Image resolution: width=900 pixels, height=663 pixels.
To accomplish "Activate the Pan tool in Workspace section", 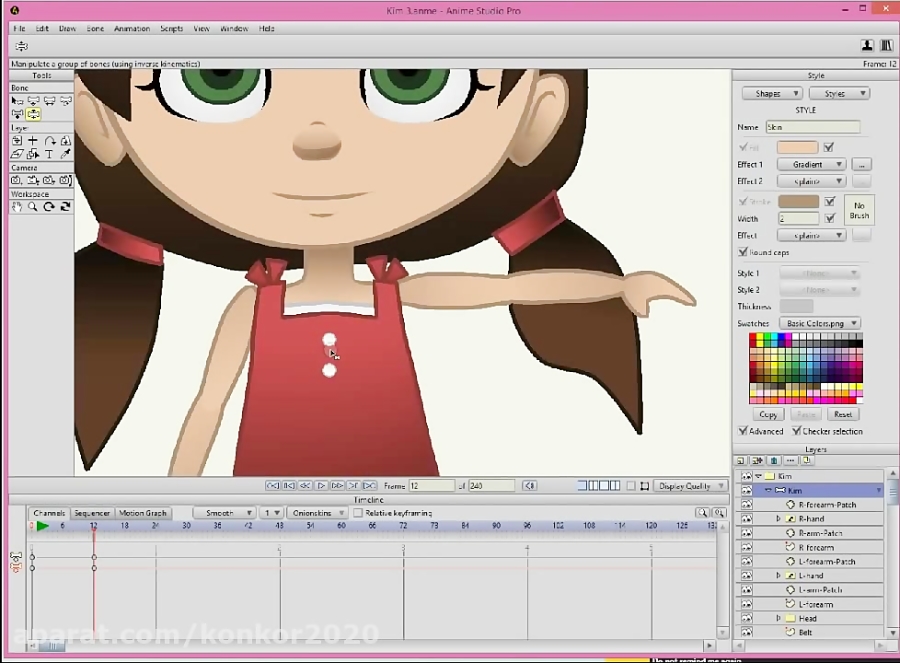I will (18, 205).
